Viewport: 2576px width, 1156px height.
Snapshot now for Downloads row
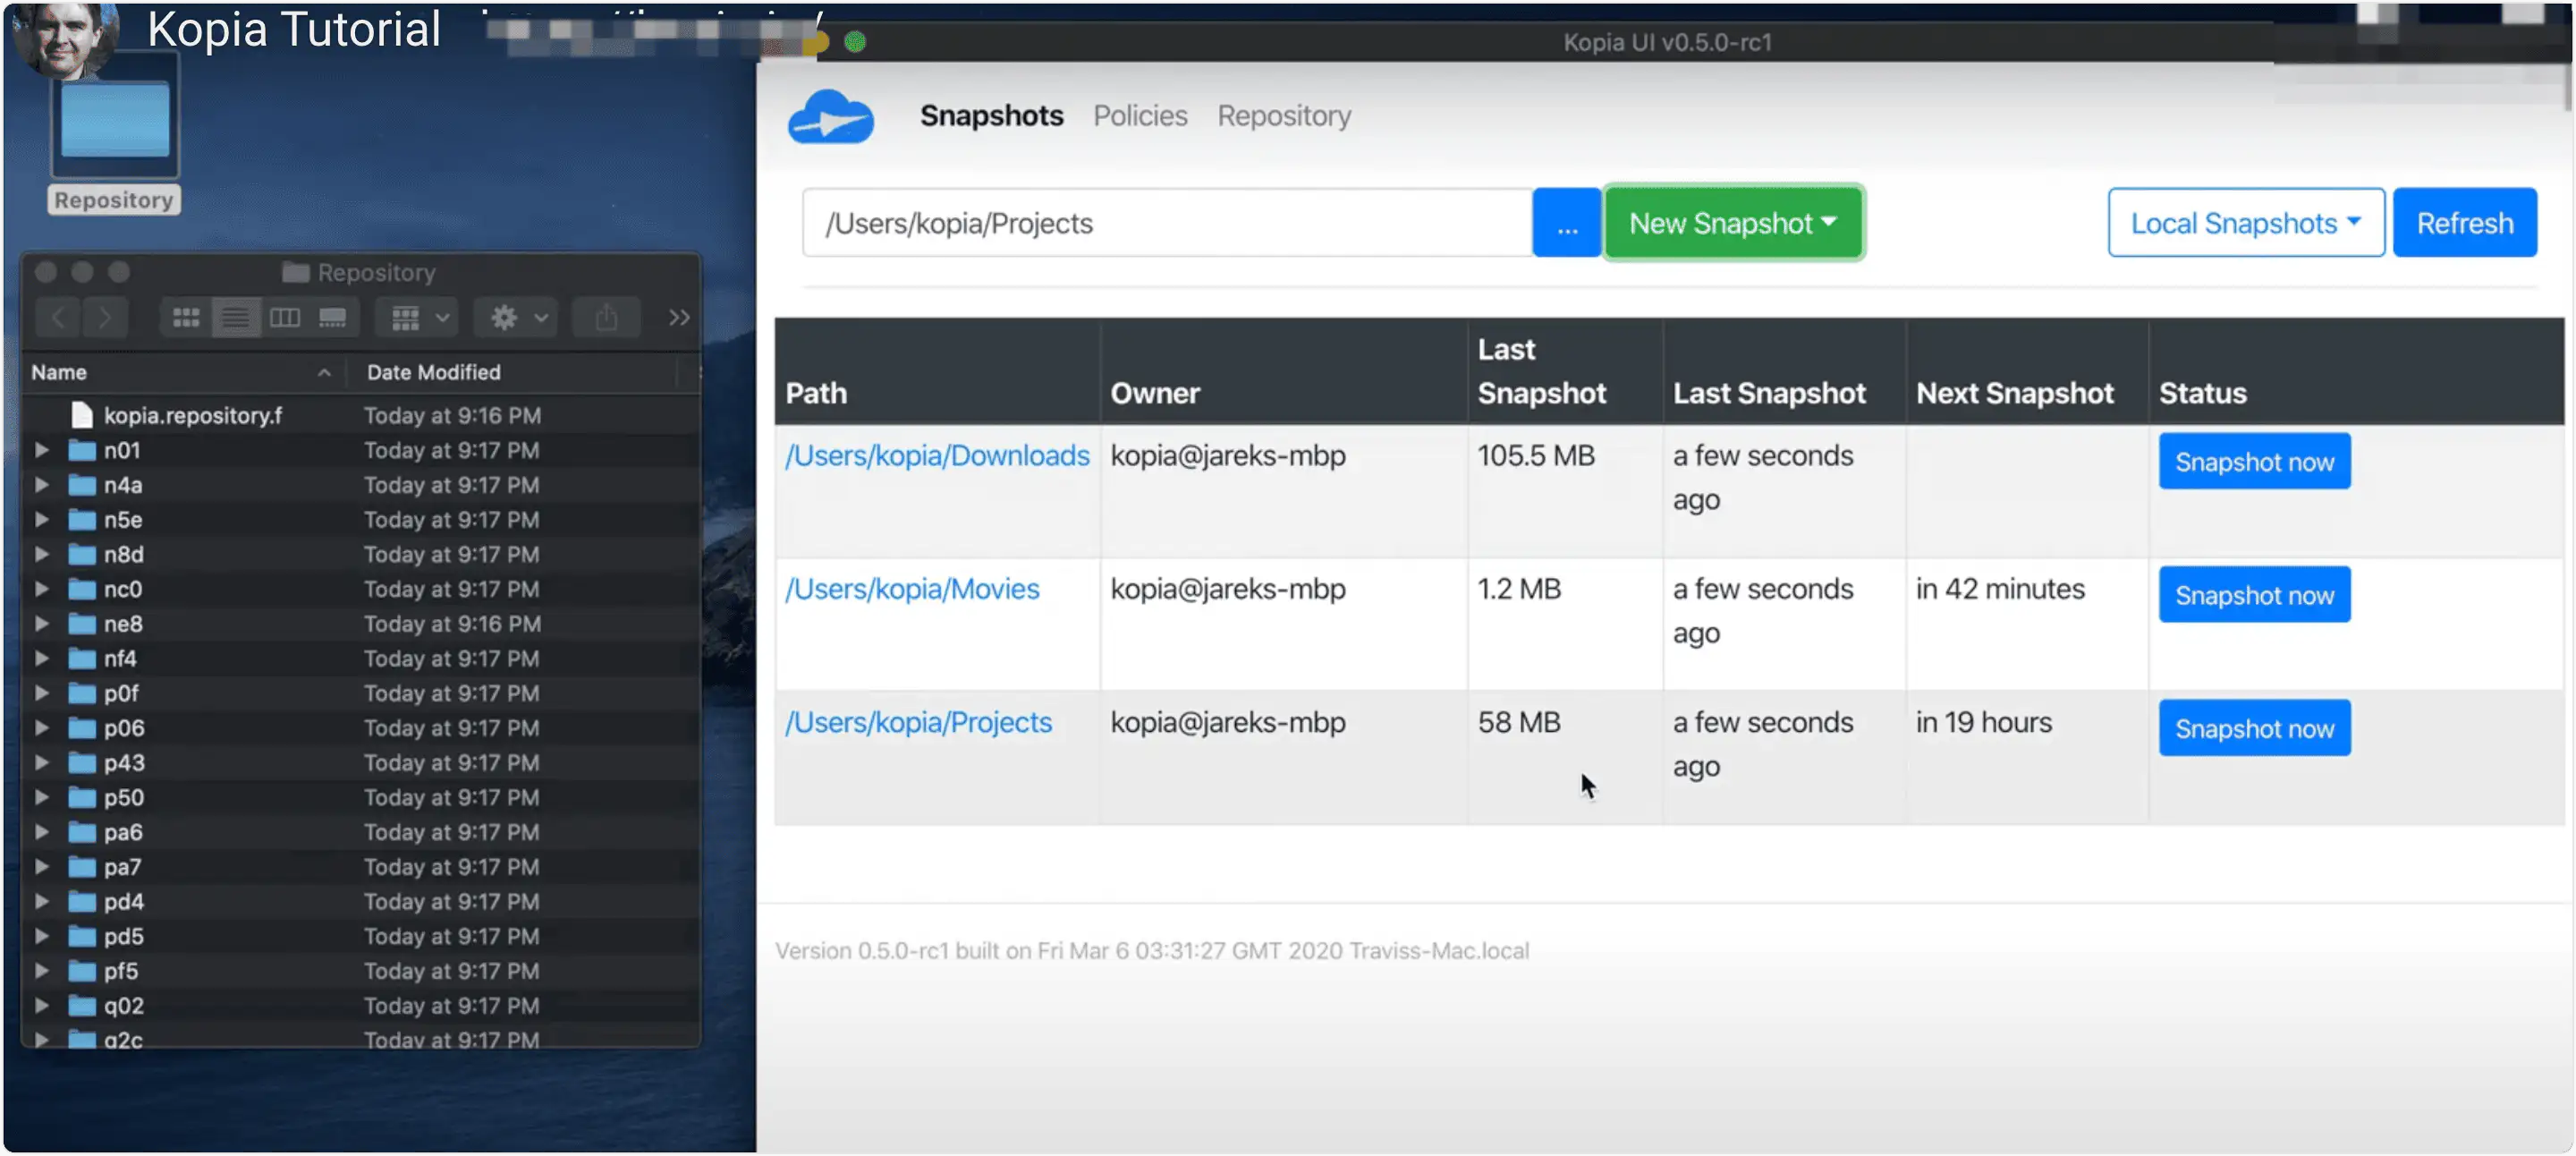point(2254,462)
